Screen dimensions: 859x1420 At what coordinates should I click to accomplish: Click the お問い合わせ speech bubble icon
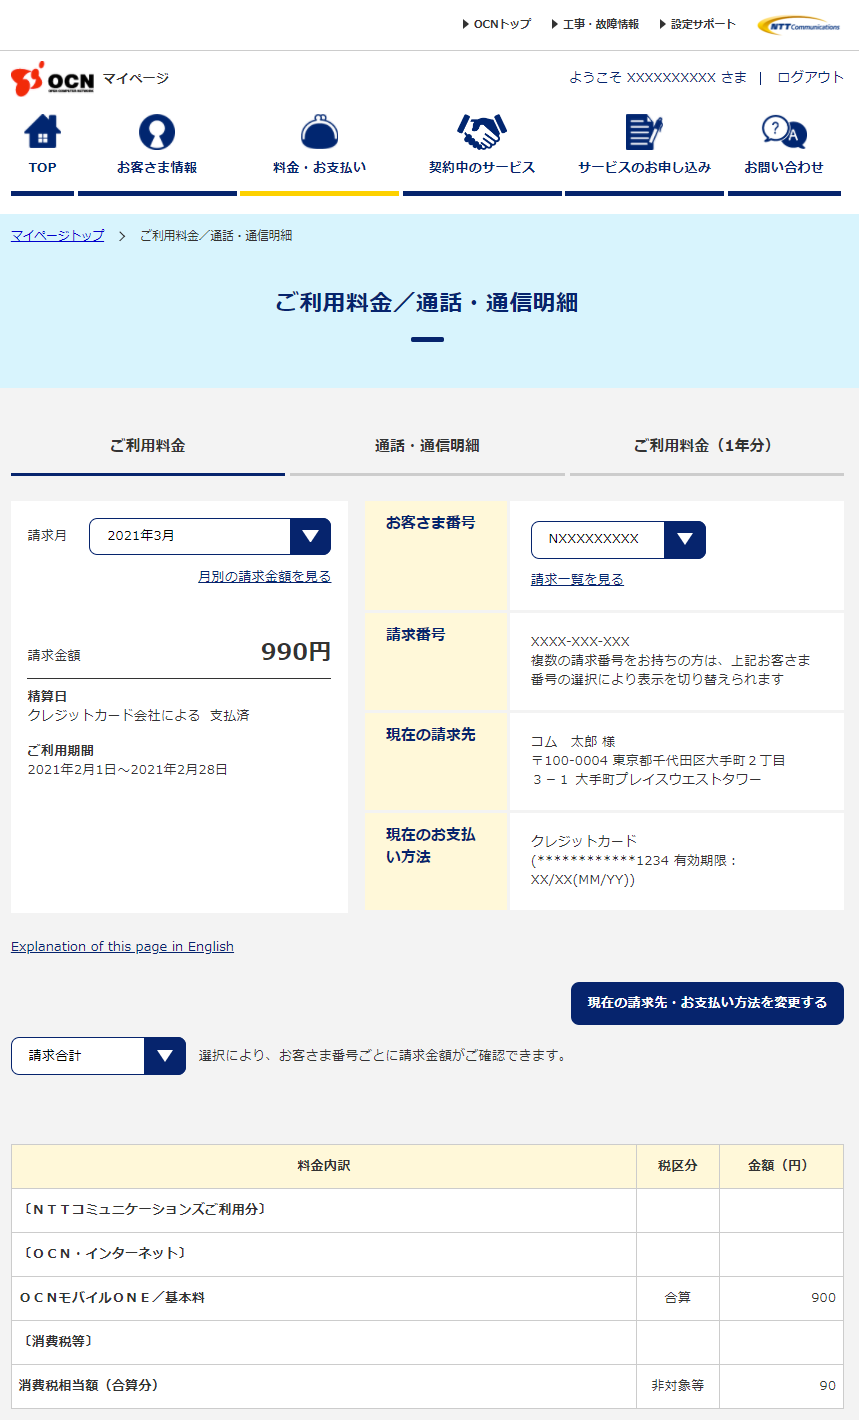784,132
